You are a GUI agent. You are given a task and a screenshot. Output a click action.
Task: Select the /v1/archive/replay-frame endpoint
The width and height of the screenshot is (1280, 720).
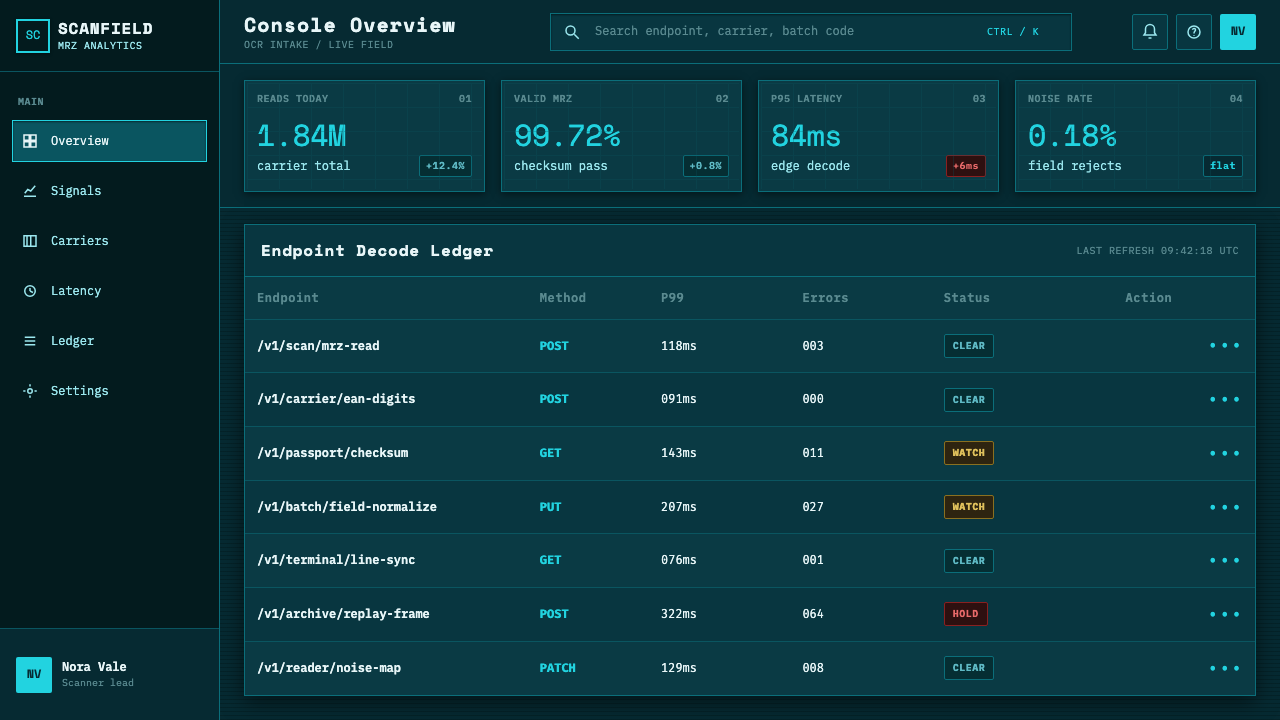343,614
